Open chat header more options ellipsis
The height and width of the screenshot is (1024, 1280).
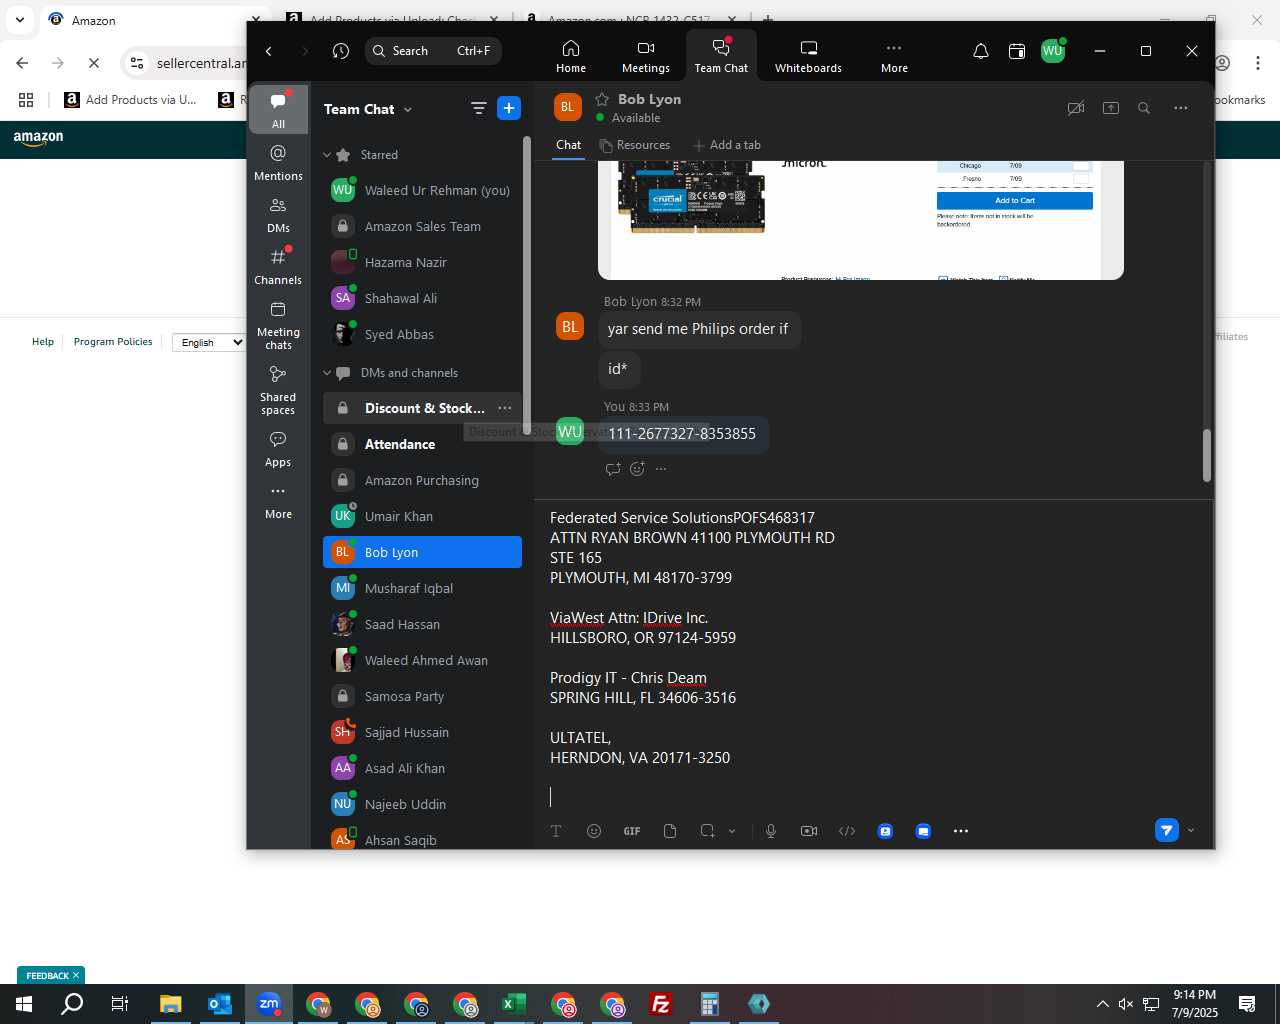[1181, 108]
